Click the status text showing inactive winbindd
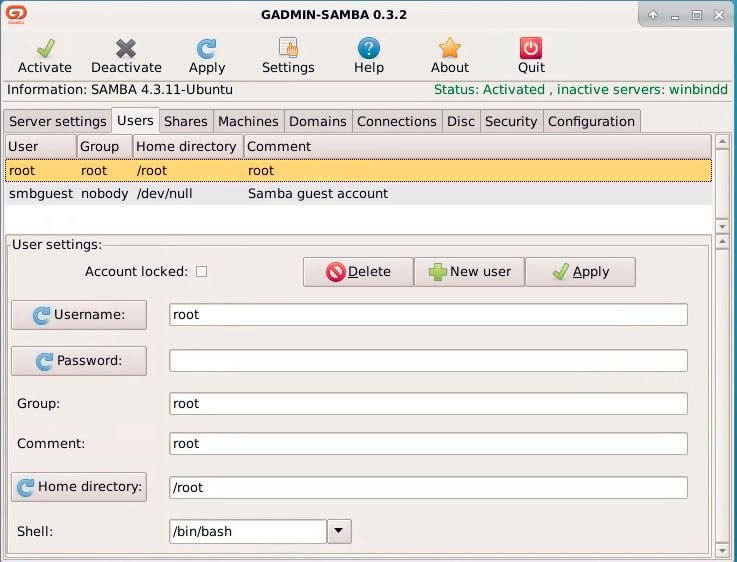 [x=580, y=89]
